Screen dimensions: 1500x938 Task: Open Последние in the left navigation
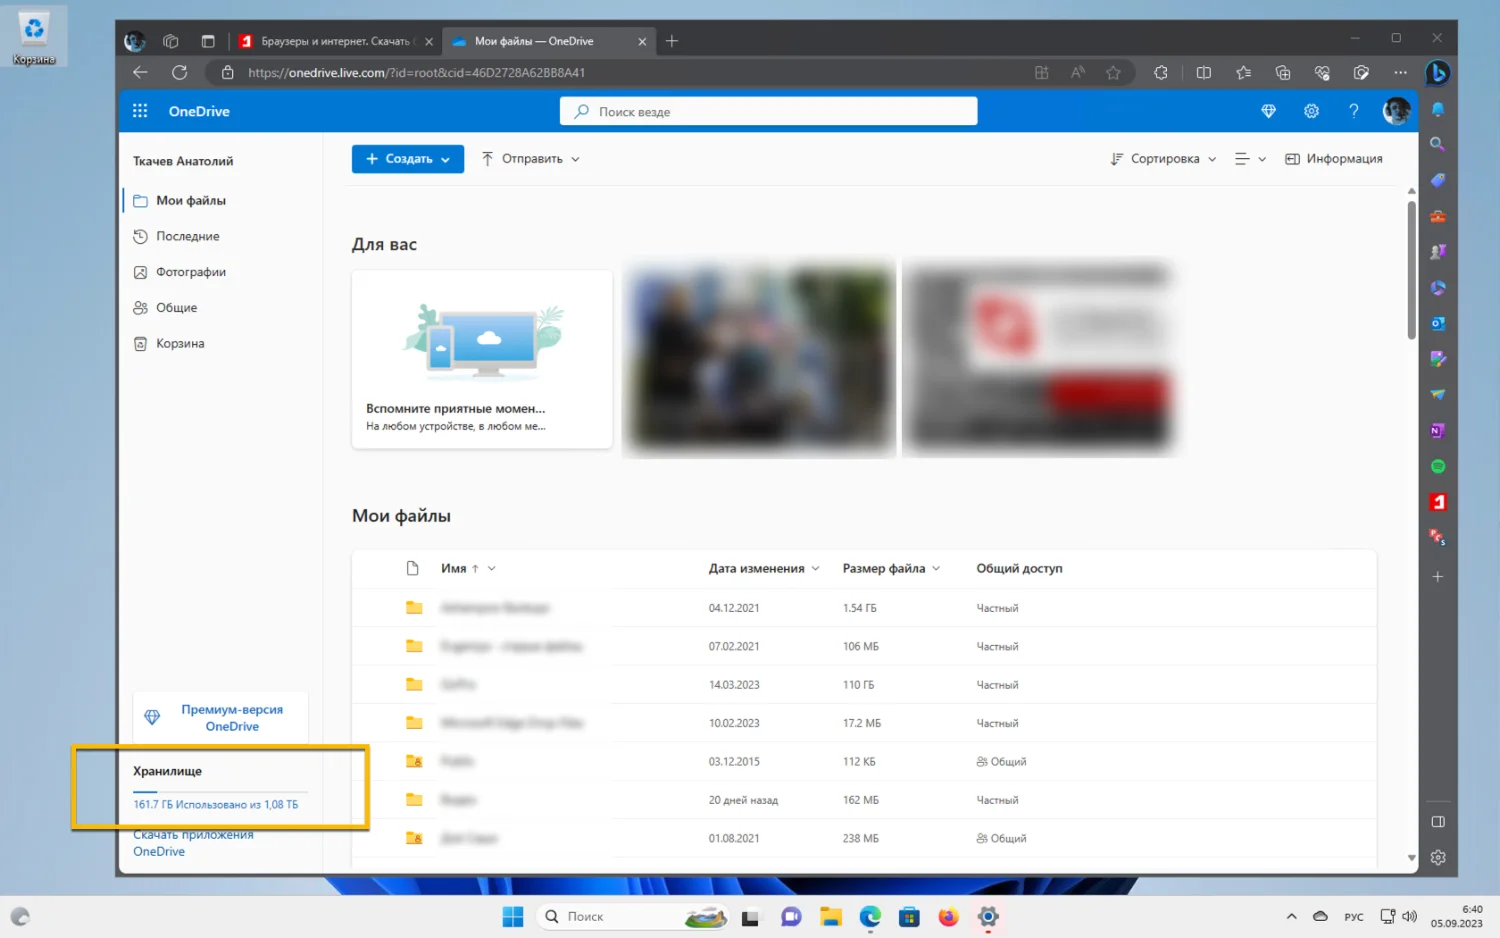coord(187,236)
